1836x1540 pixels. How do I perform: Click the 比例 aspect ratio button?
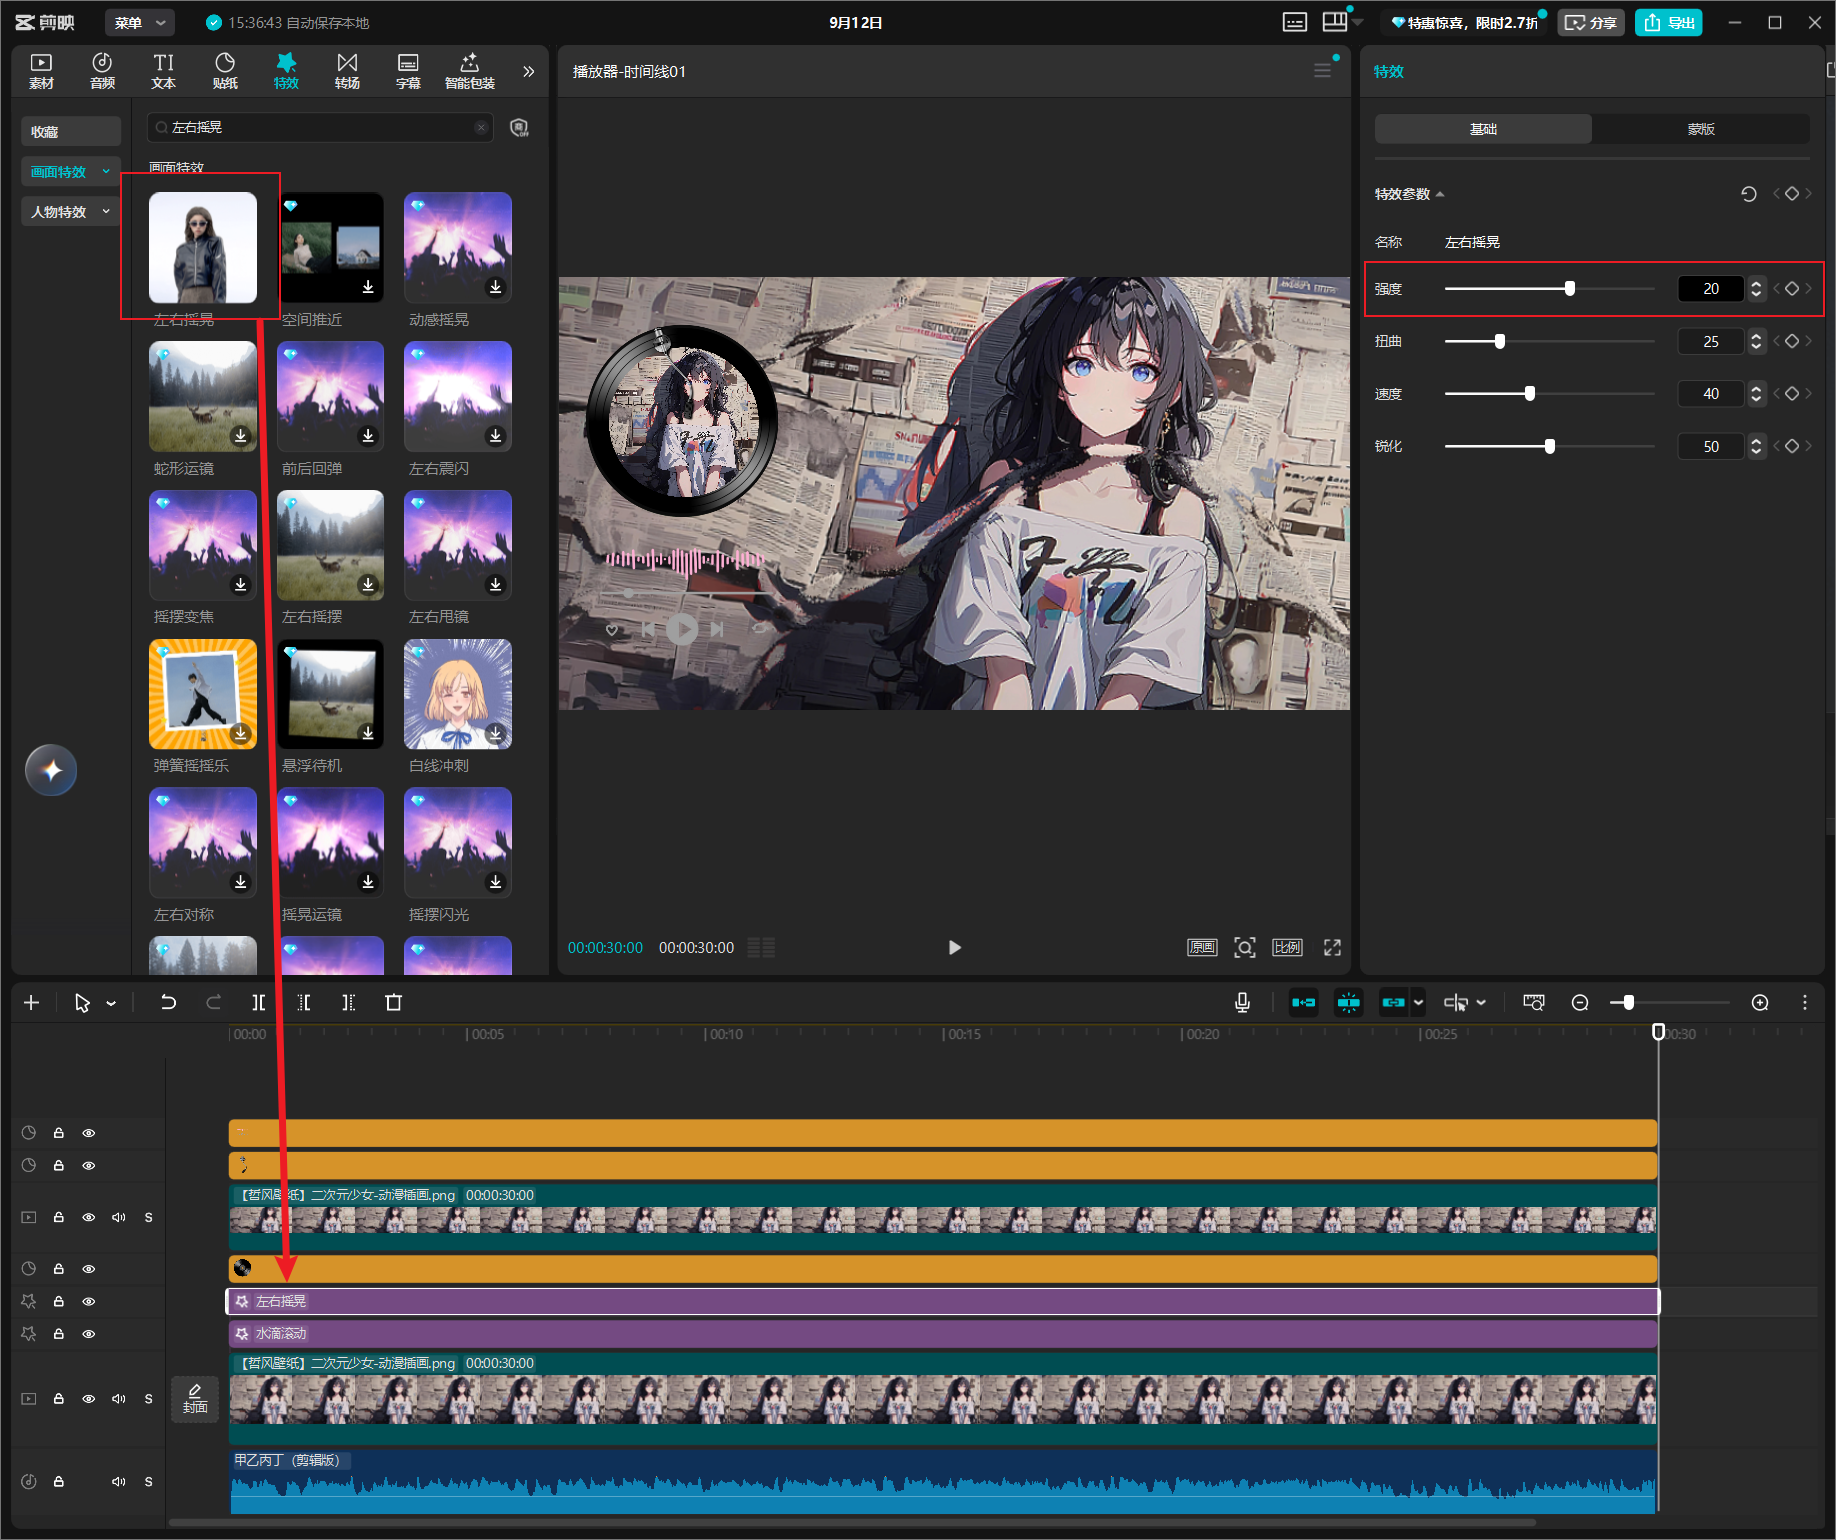1287,947
